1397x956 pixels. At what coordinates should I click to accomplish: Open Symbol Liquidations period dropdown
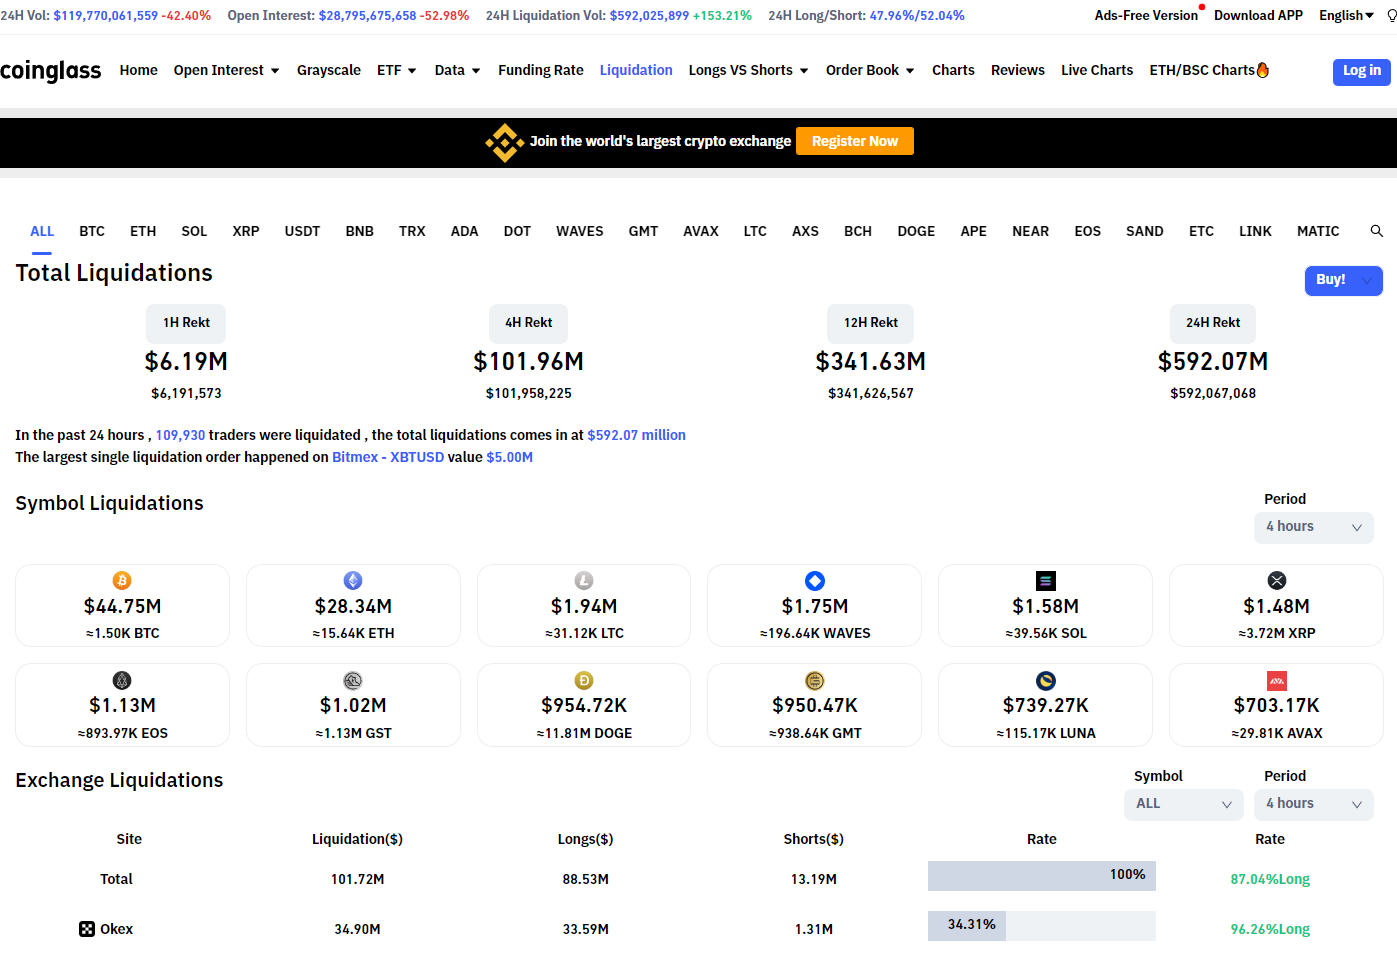(1314, 527)
